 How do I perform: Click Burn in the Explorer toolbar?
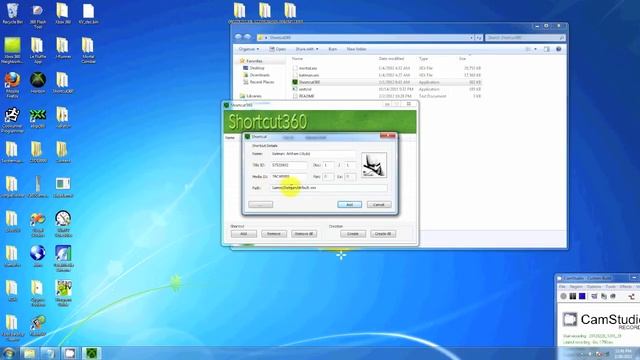pos(333,49)
